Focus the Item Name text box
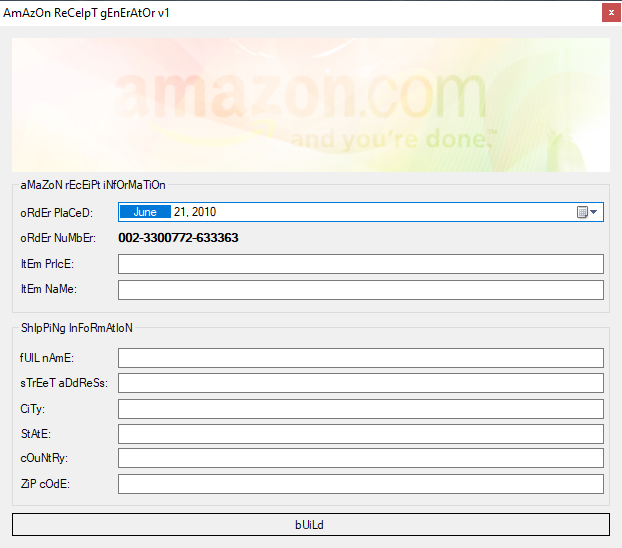 point(360,290)
